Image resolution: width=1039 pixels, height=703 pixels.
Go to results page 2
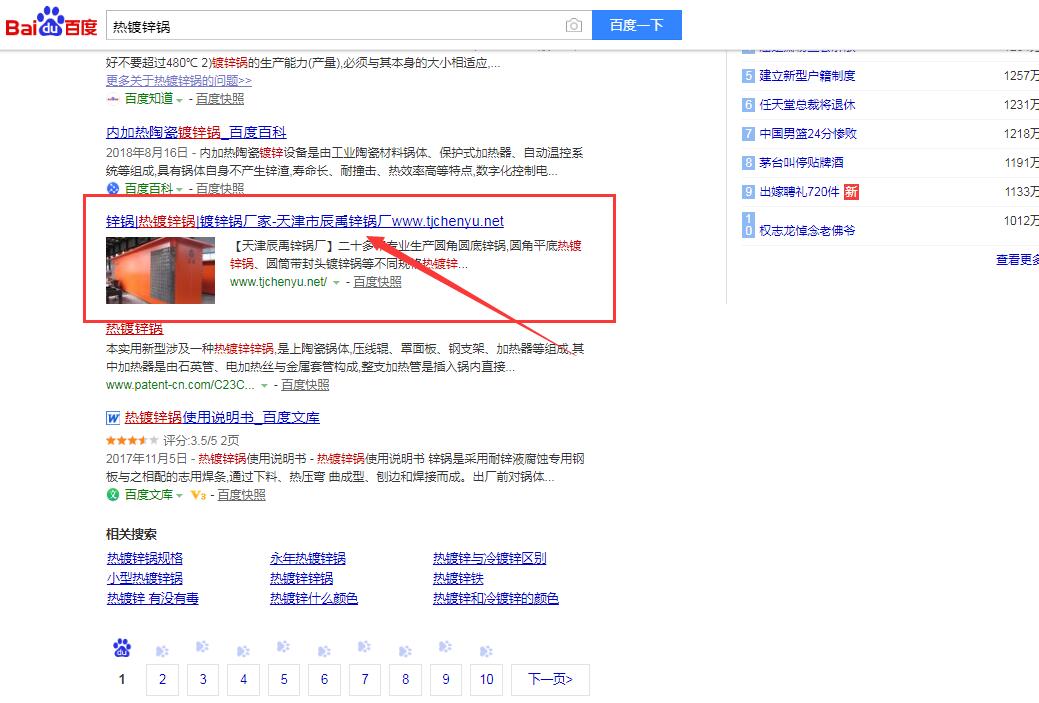(x=162, y=680)
